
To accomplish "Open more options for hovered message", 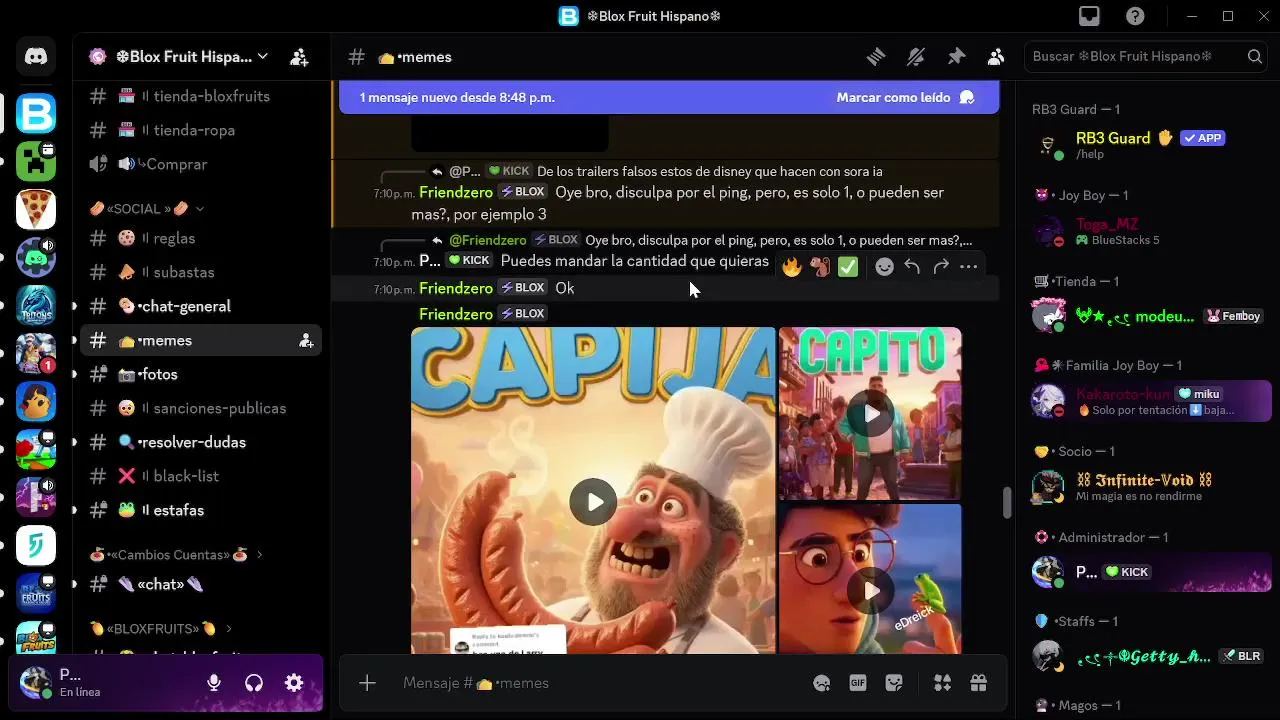I will [968, 267].
